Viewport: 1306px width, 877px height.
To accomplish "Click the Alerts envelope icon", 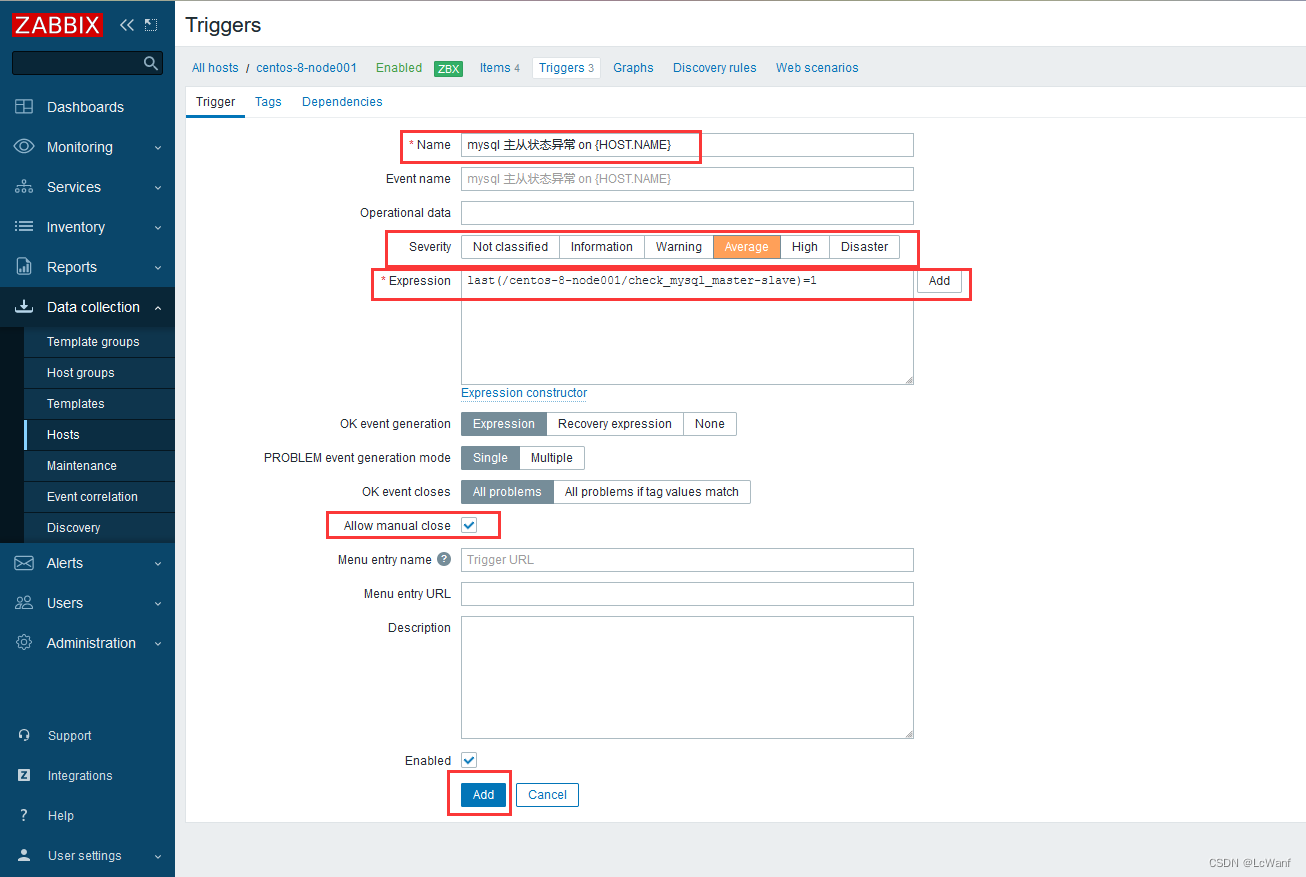I will 24,563.
